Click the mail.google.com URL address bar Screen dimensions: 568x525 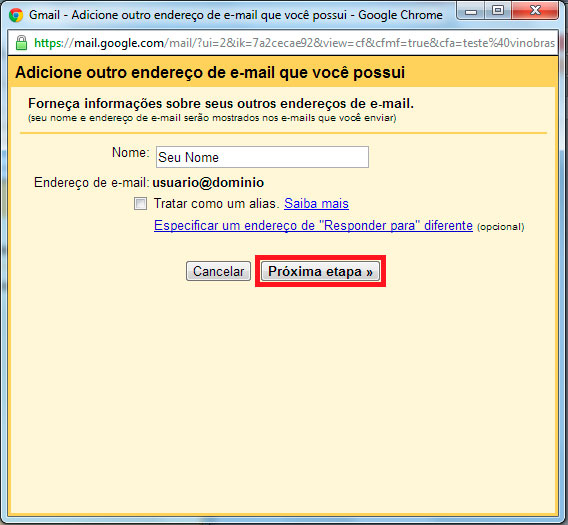click(294, 43)
